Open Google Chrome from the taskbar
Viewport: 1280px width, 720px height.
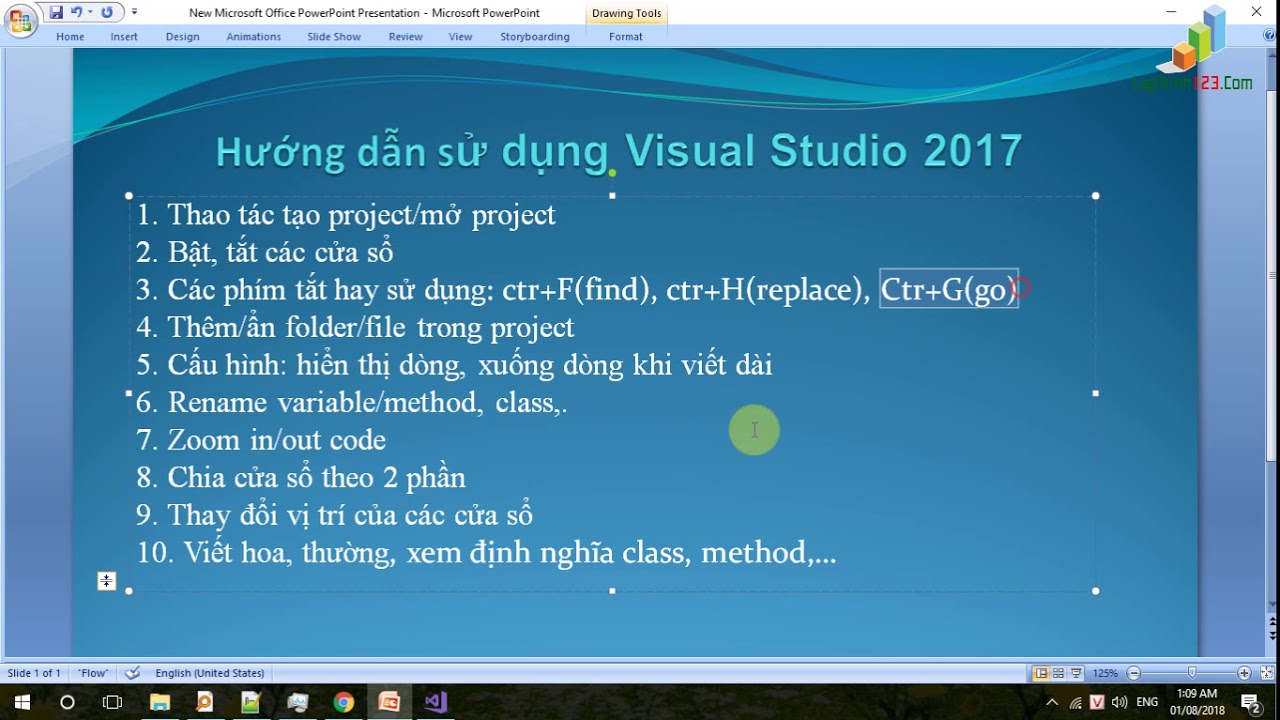(x=343, y=702)
